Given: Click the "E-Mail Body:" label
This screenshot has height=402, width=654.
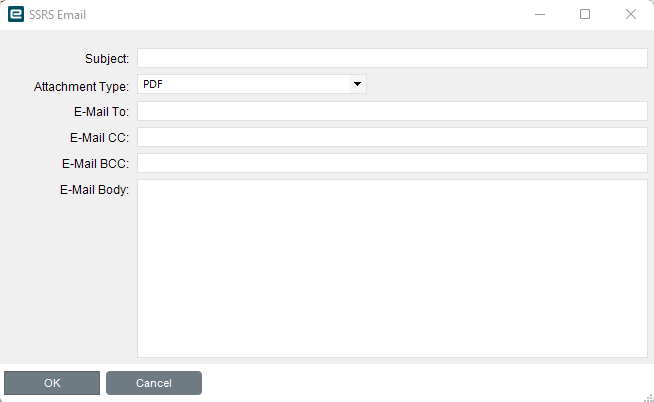Looking at the screenshot, I should tap(95, 190).
